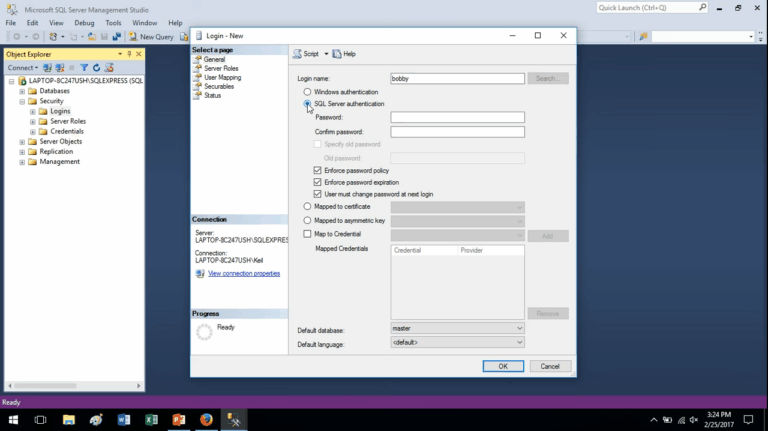Open Help in the Login dialog toolbar
The width and height of the screenshot is (768, 431).
click(x=344, y=54)
